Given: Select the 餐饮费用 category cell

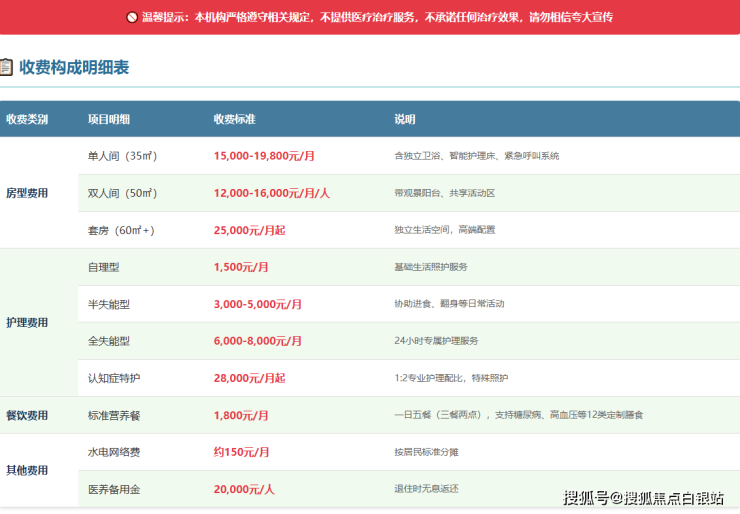Looking at the screenshot, I should (26, 415).
